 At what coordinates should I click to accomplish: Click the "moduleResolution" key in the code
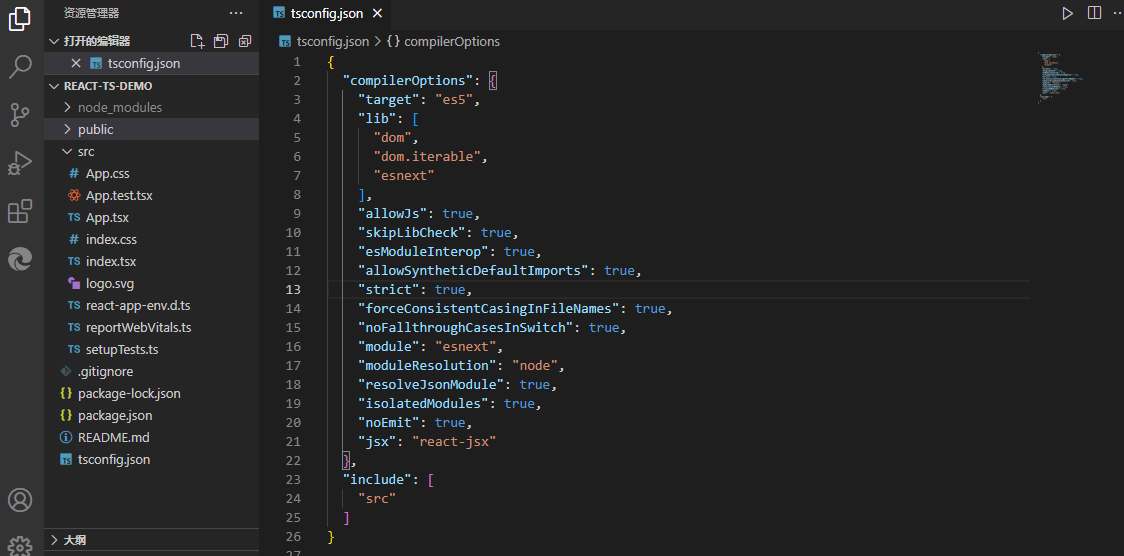click(x=428, y=365)
